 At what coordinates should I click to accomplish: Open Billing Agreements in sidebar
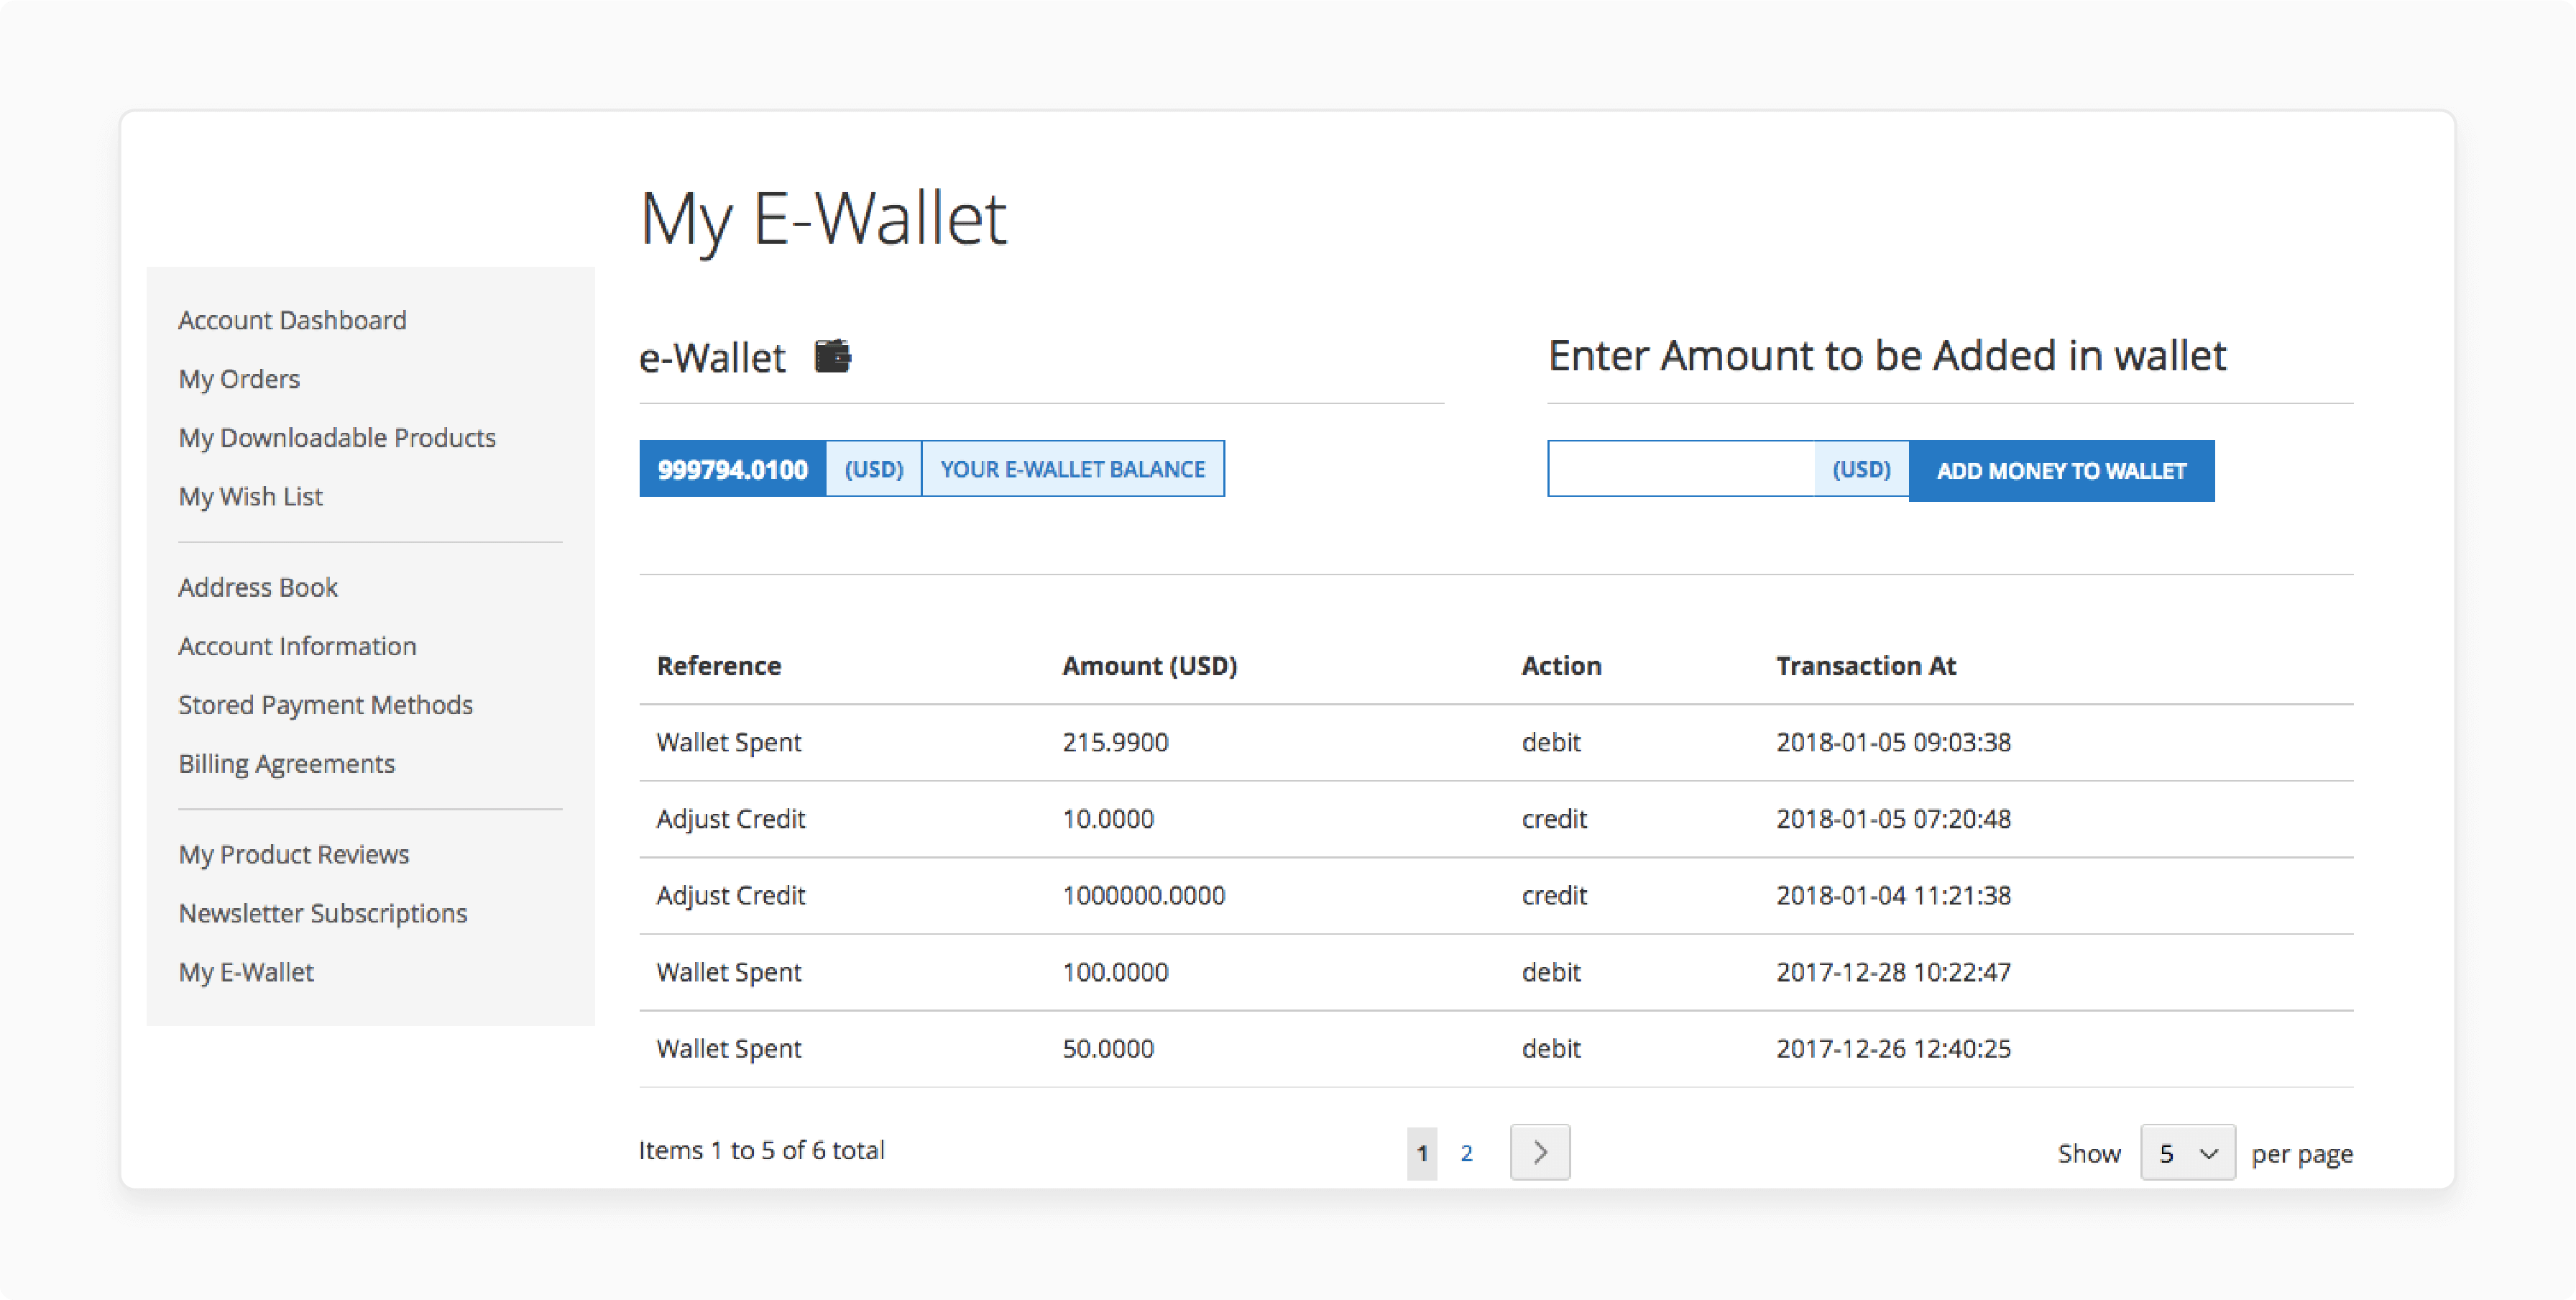point(286,764)
